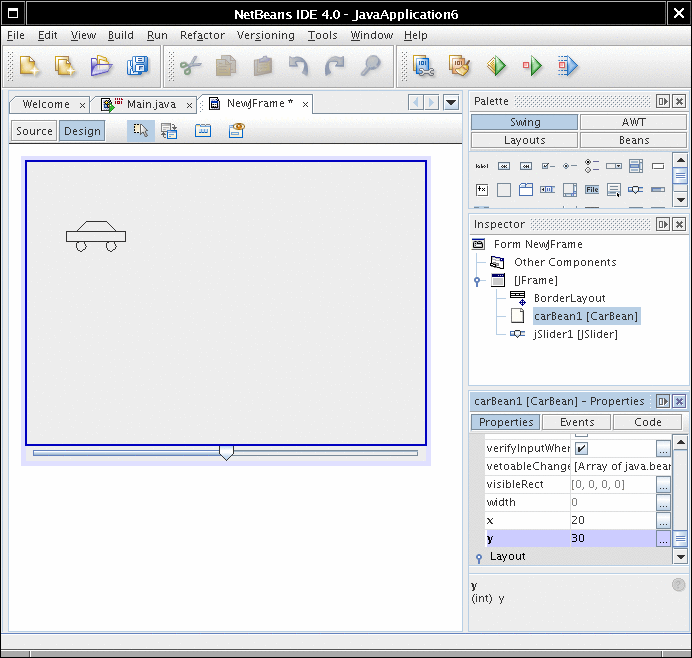The height and width of the screenshot is (658, 692).
Task: Collapse the [JFrame] tree node
Action: (x=478, y=281)
